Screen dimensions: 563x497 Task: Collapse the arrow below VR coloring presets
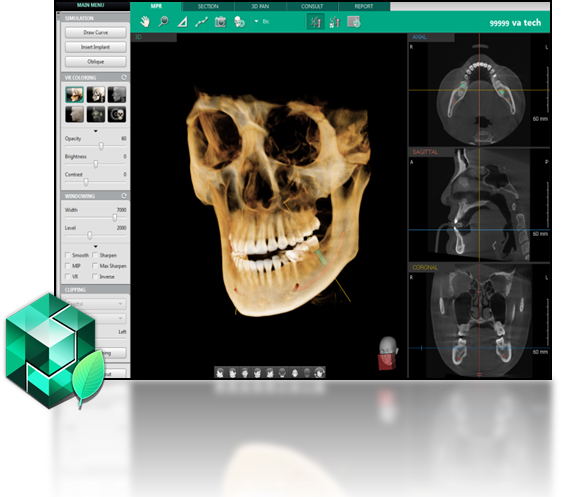(96, 131)
